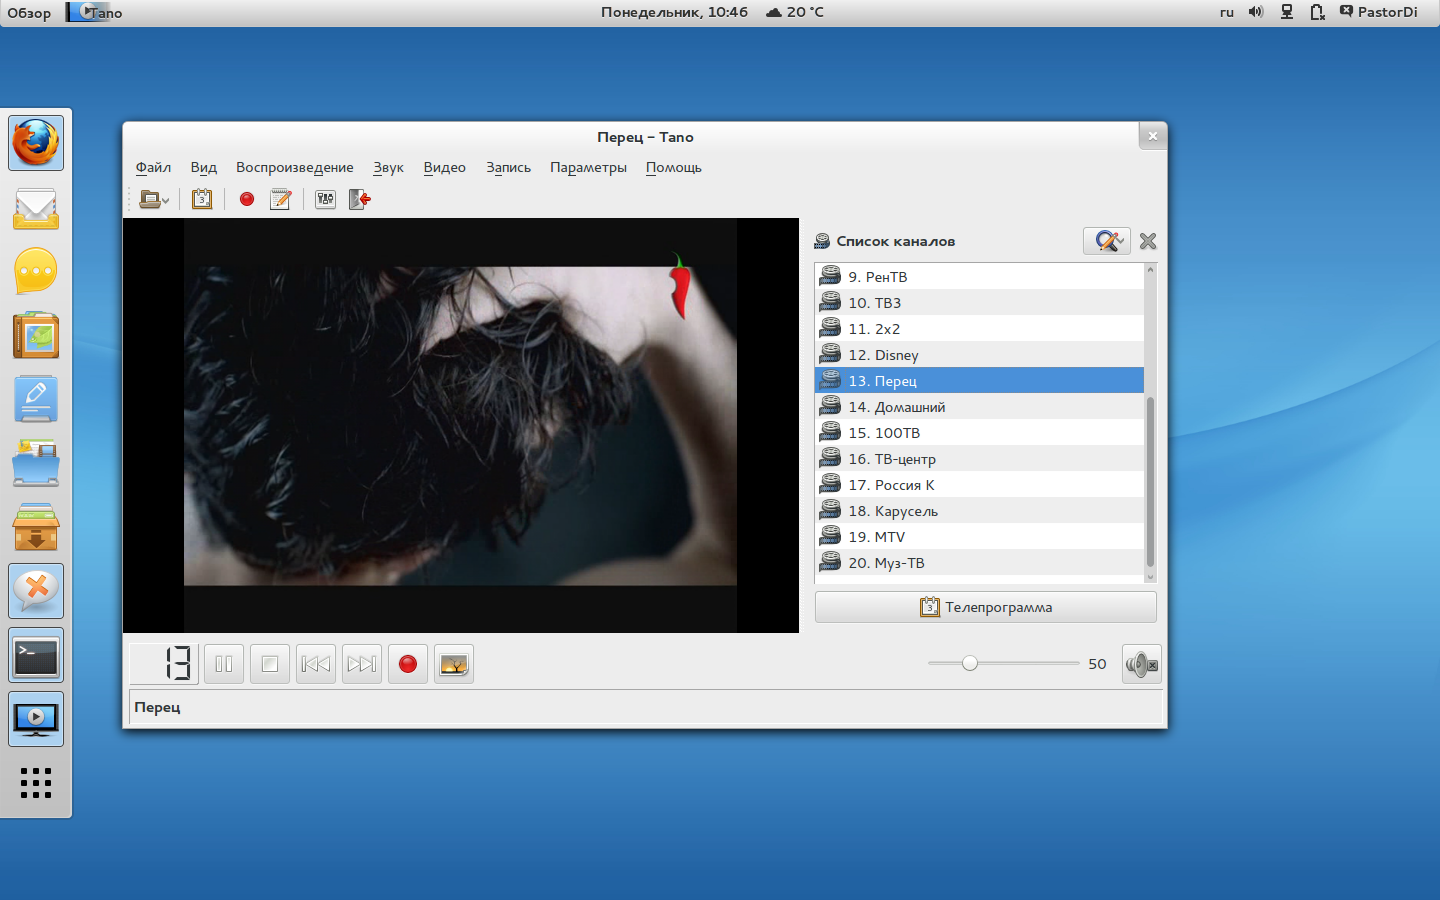Close the Список каналов panel

coord(1148,241)
